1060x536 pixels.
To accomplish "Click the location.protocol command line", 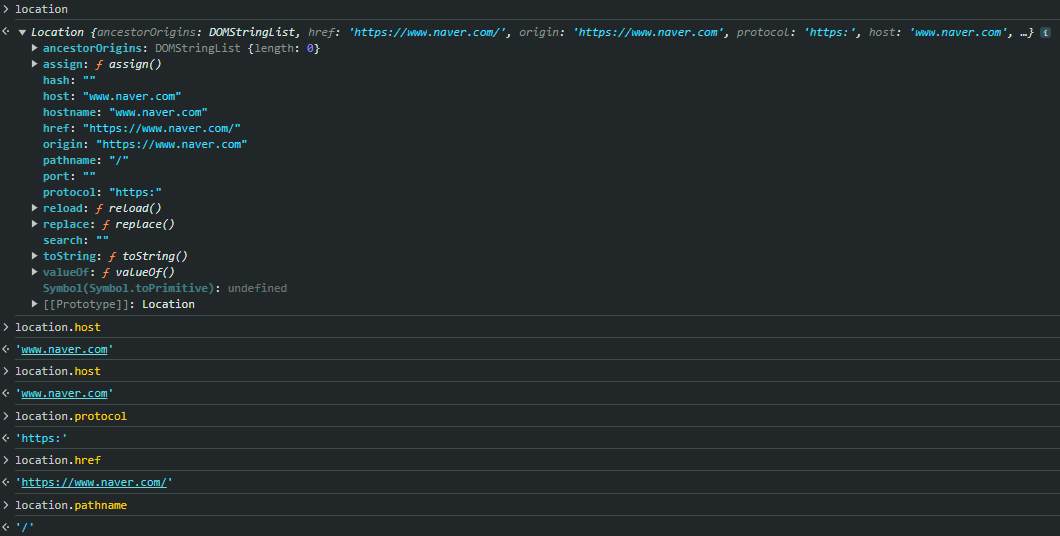I will tap(71, 416).
